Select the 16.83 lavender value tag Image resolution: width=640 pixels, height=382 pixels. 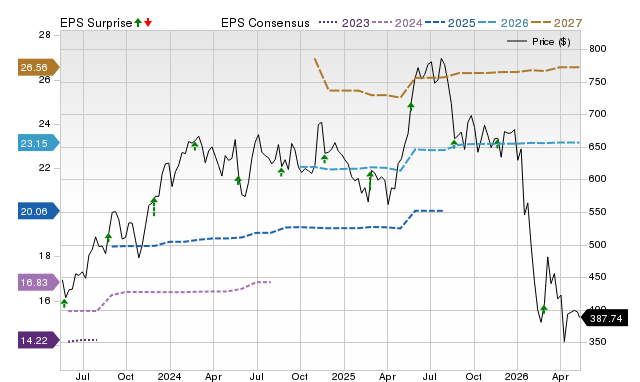[x=38, y=282]
